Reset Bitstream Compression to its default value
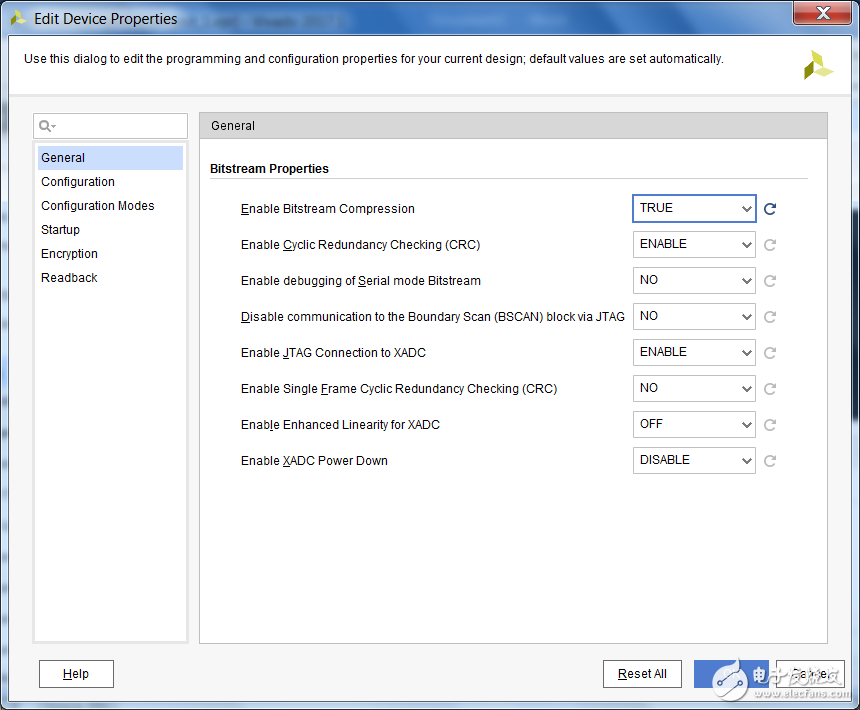The image size is (860, 710). point(770,209)
